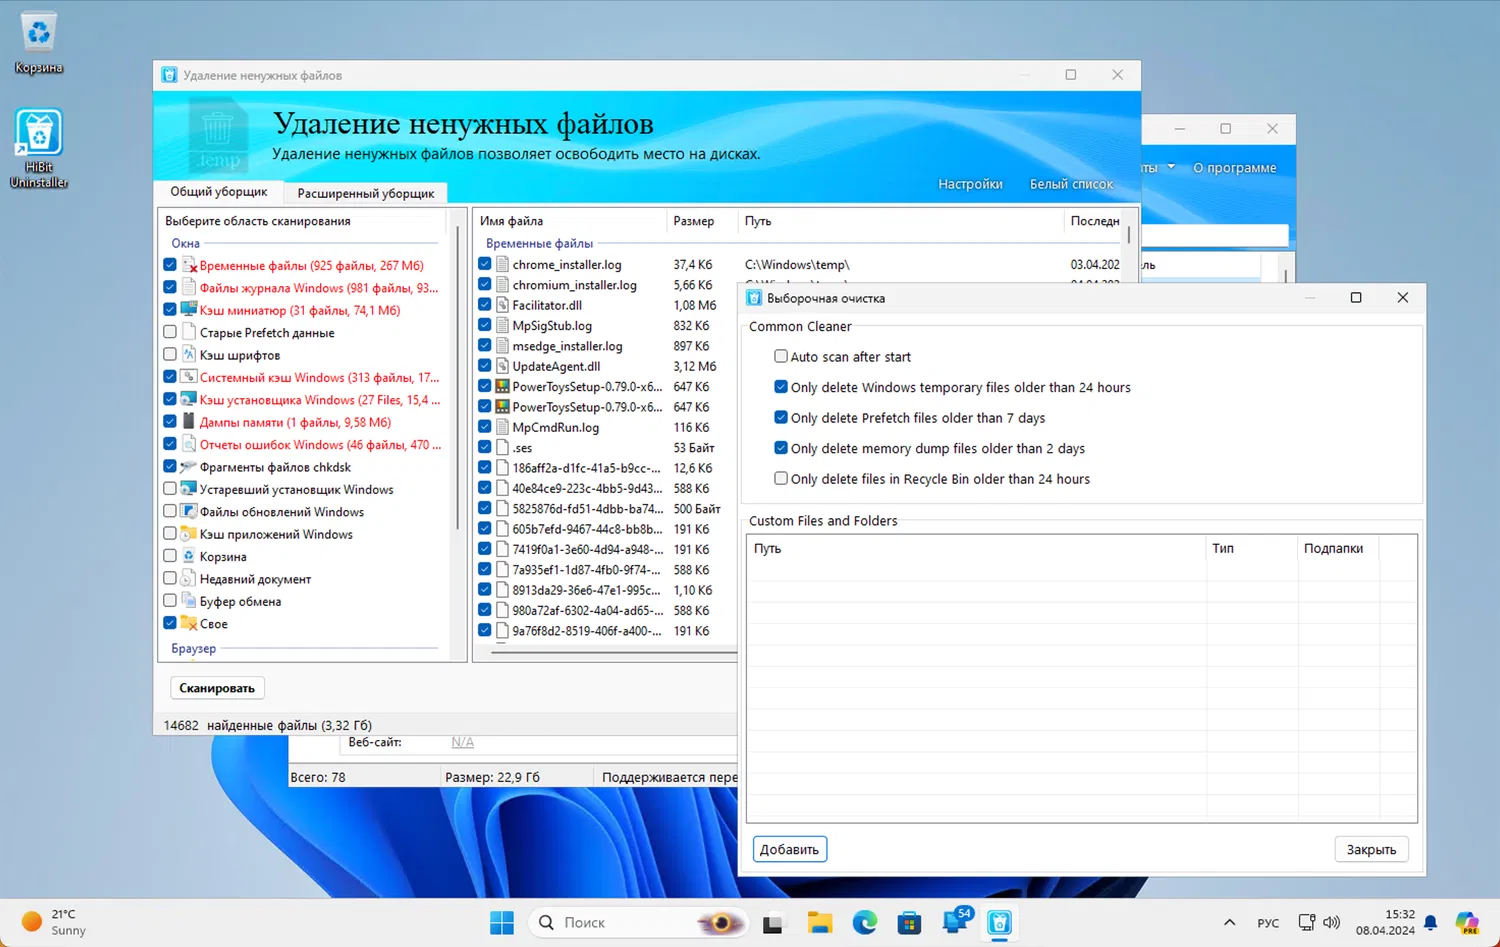1500x947 pixels.
Task: Open Microsoft Store from taskbar
Action: 909,923
